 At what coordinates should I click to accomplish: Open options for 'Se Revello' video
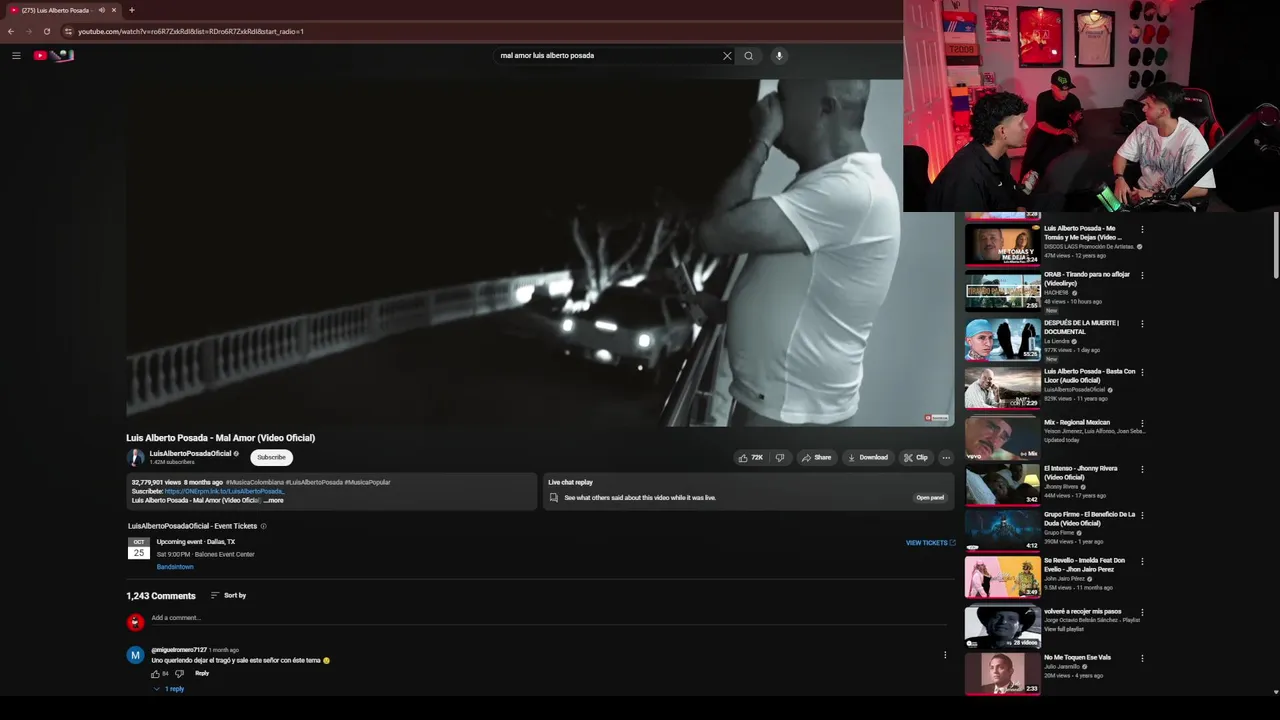click(x=1142, y=561)
